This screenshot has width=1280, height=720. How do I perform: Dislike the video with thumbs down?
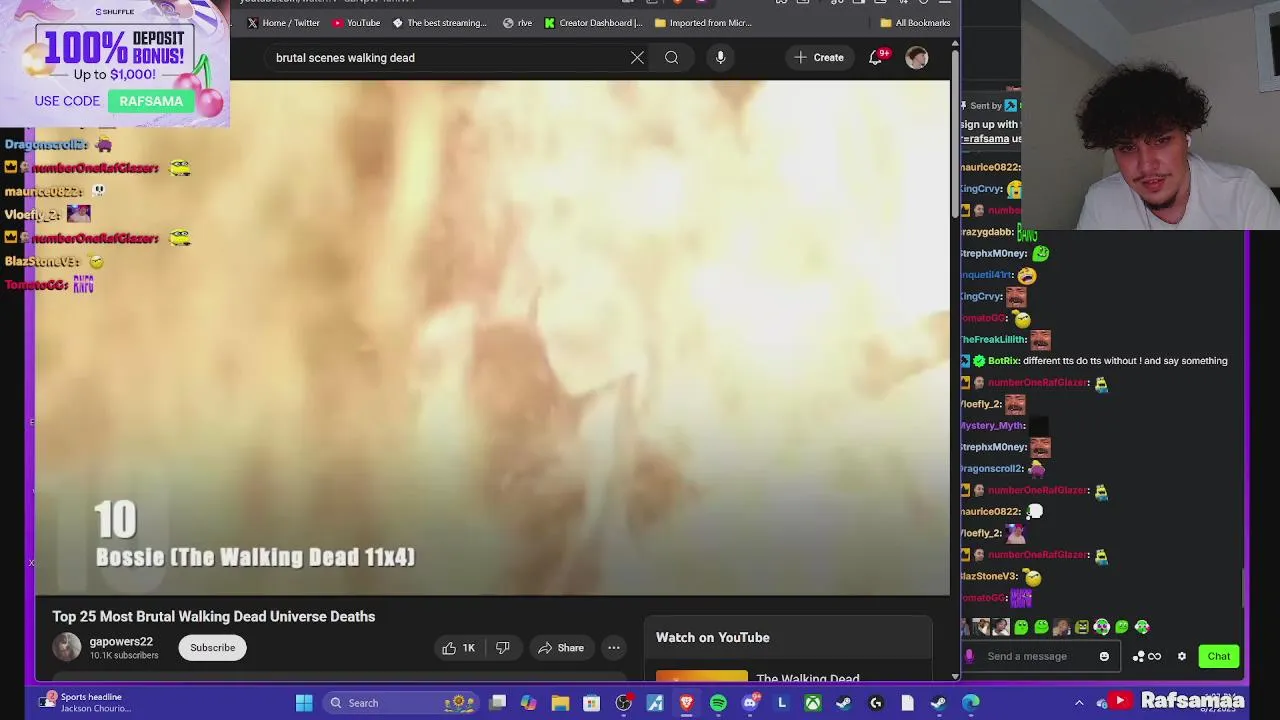pos(503,648)
